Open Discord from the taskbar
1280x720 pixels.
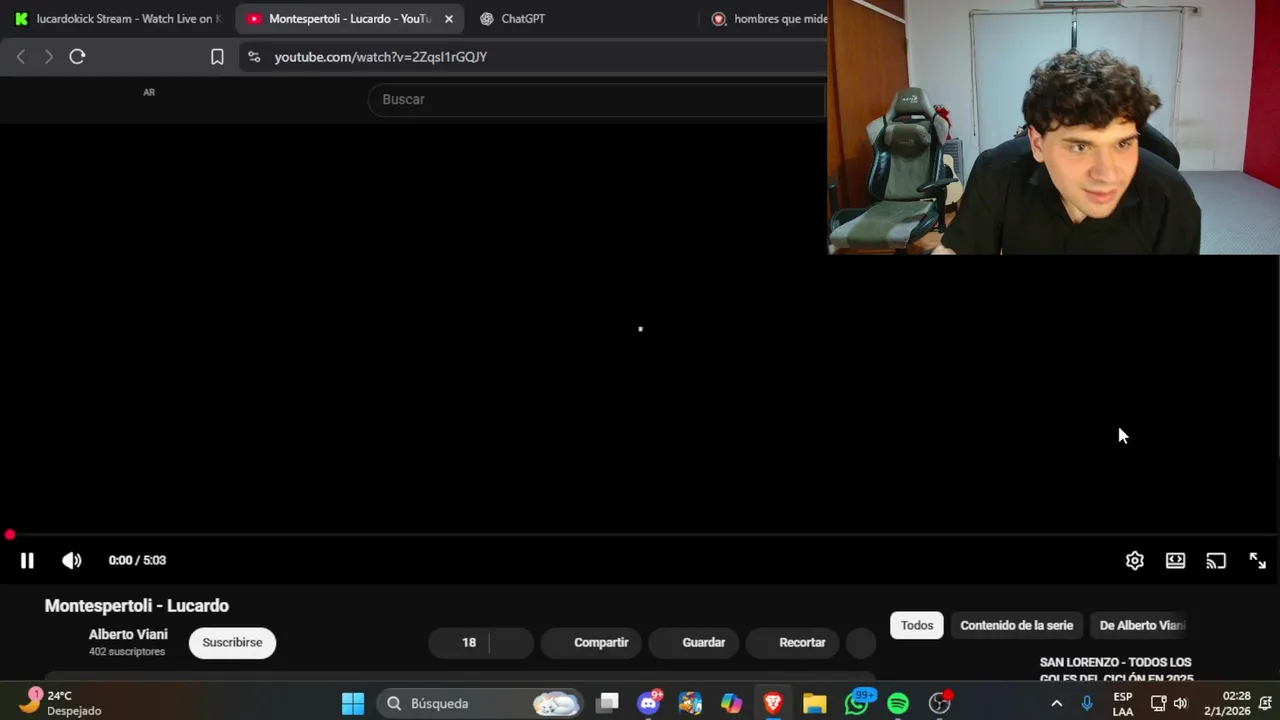pos(649,704)
